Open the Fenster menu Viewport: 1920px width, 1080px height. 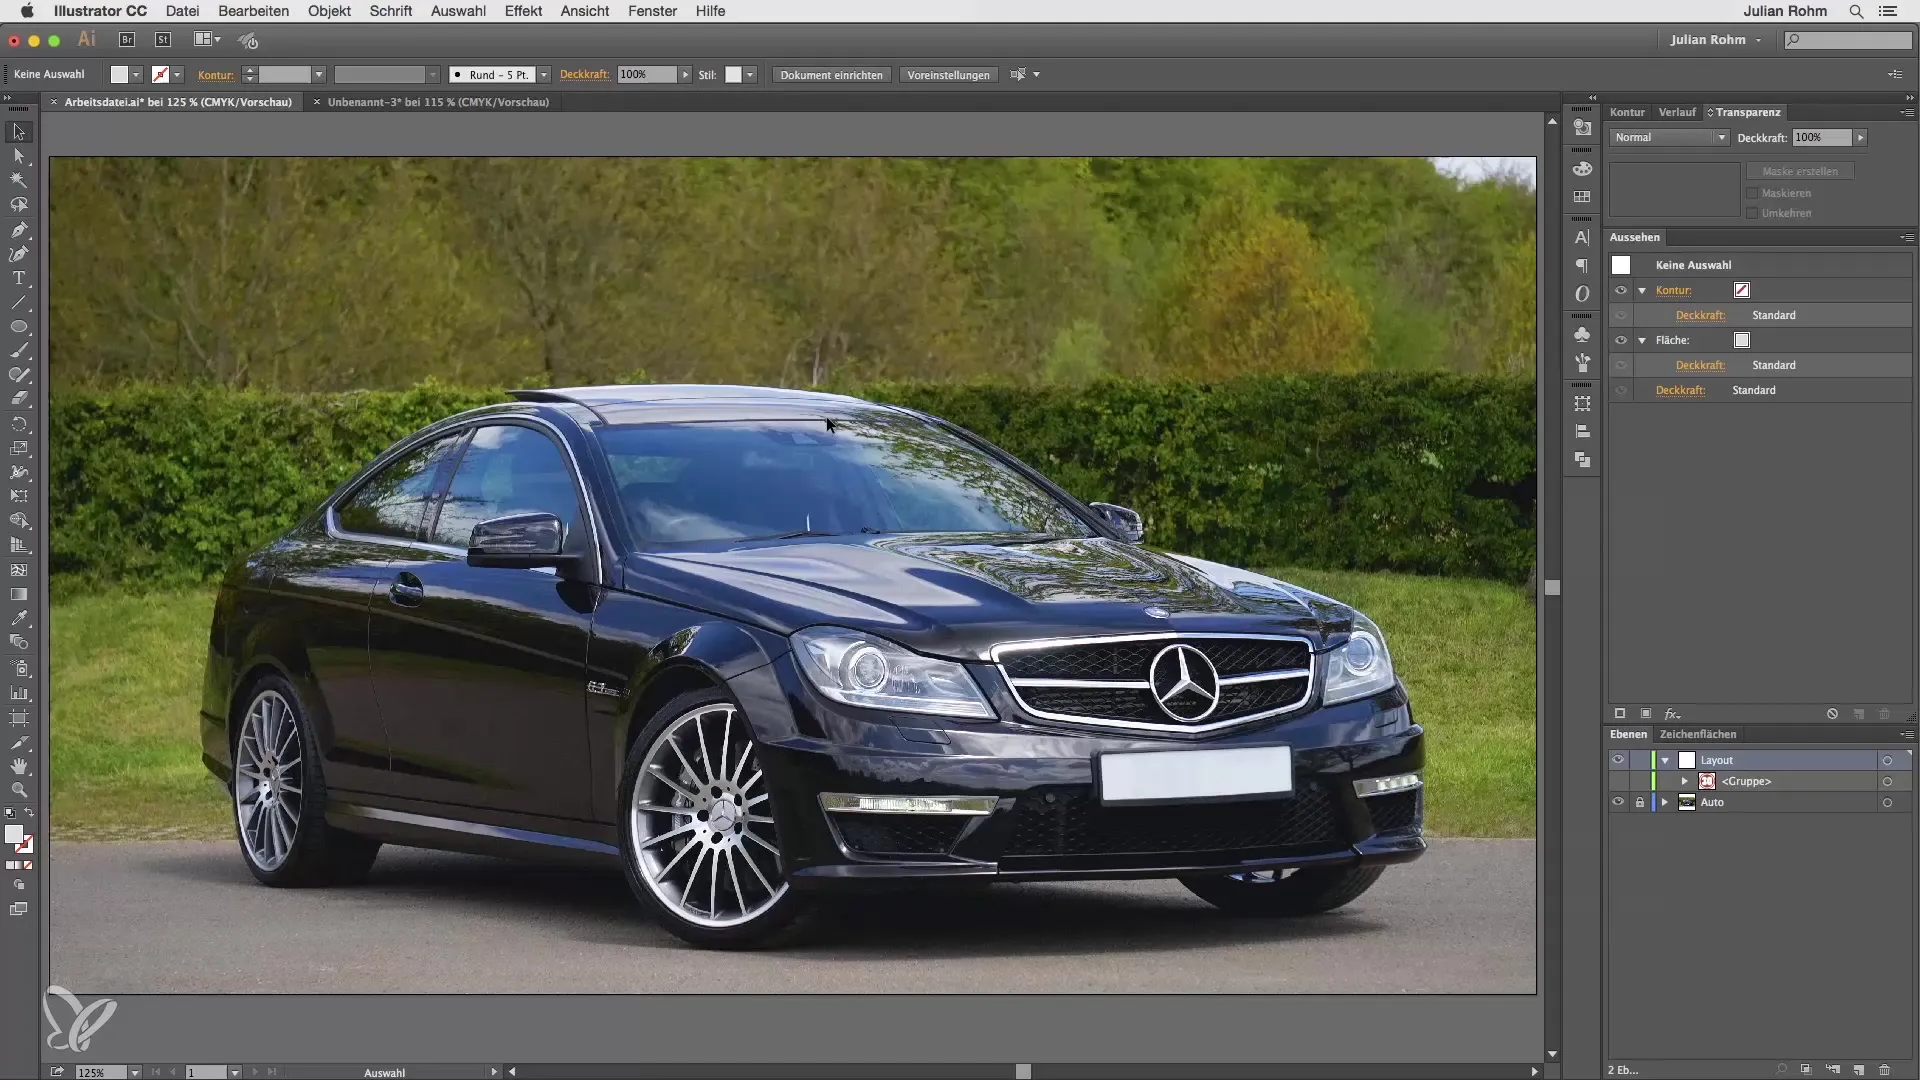652,11
